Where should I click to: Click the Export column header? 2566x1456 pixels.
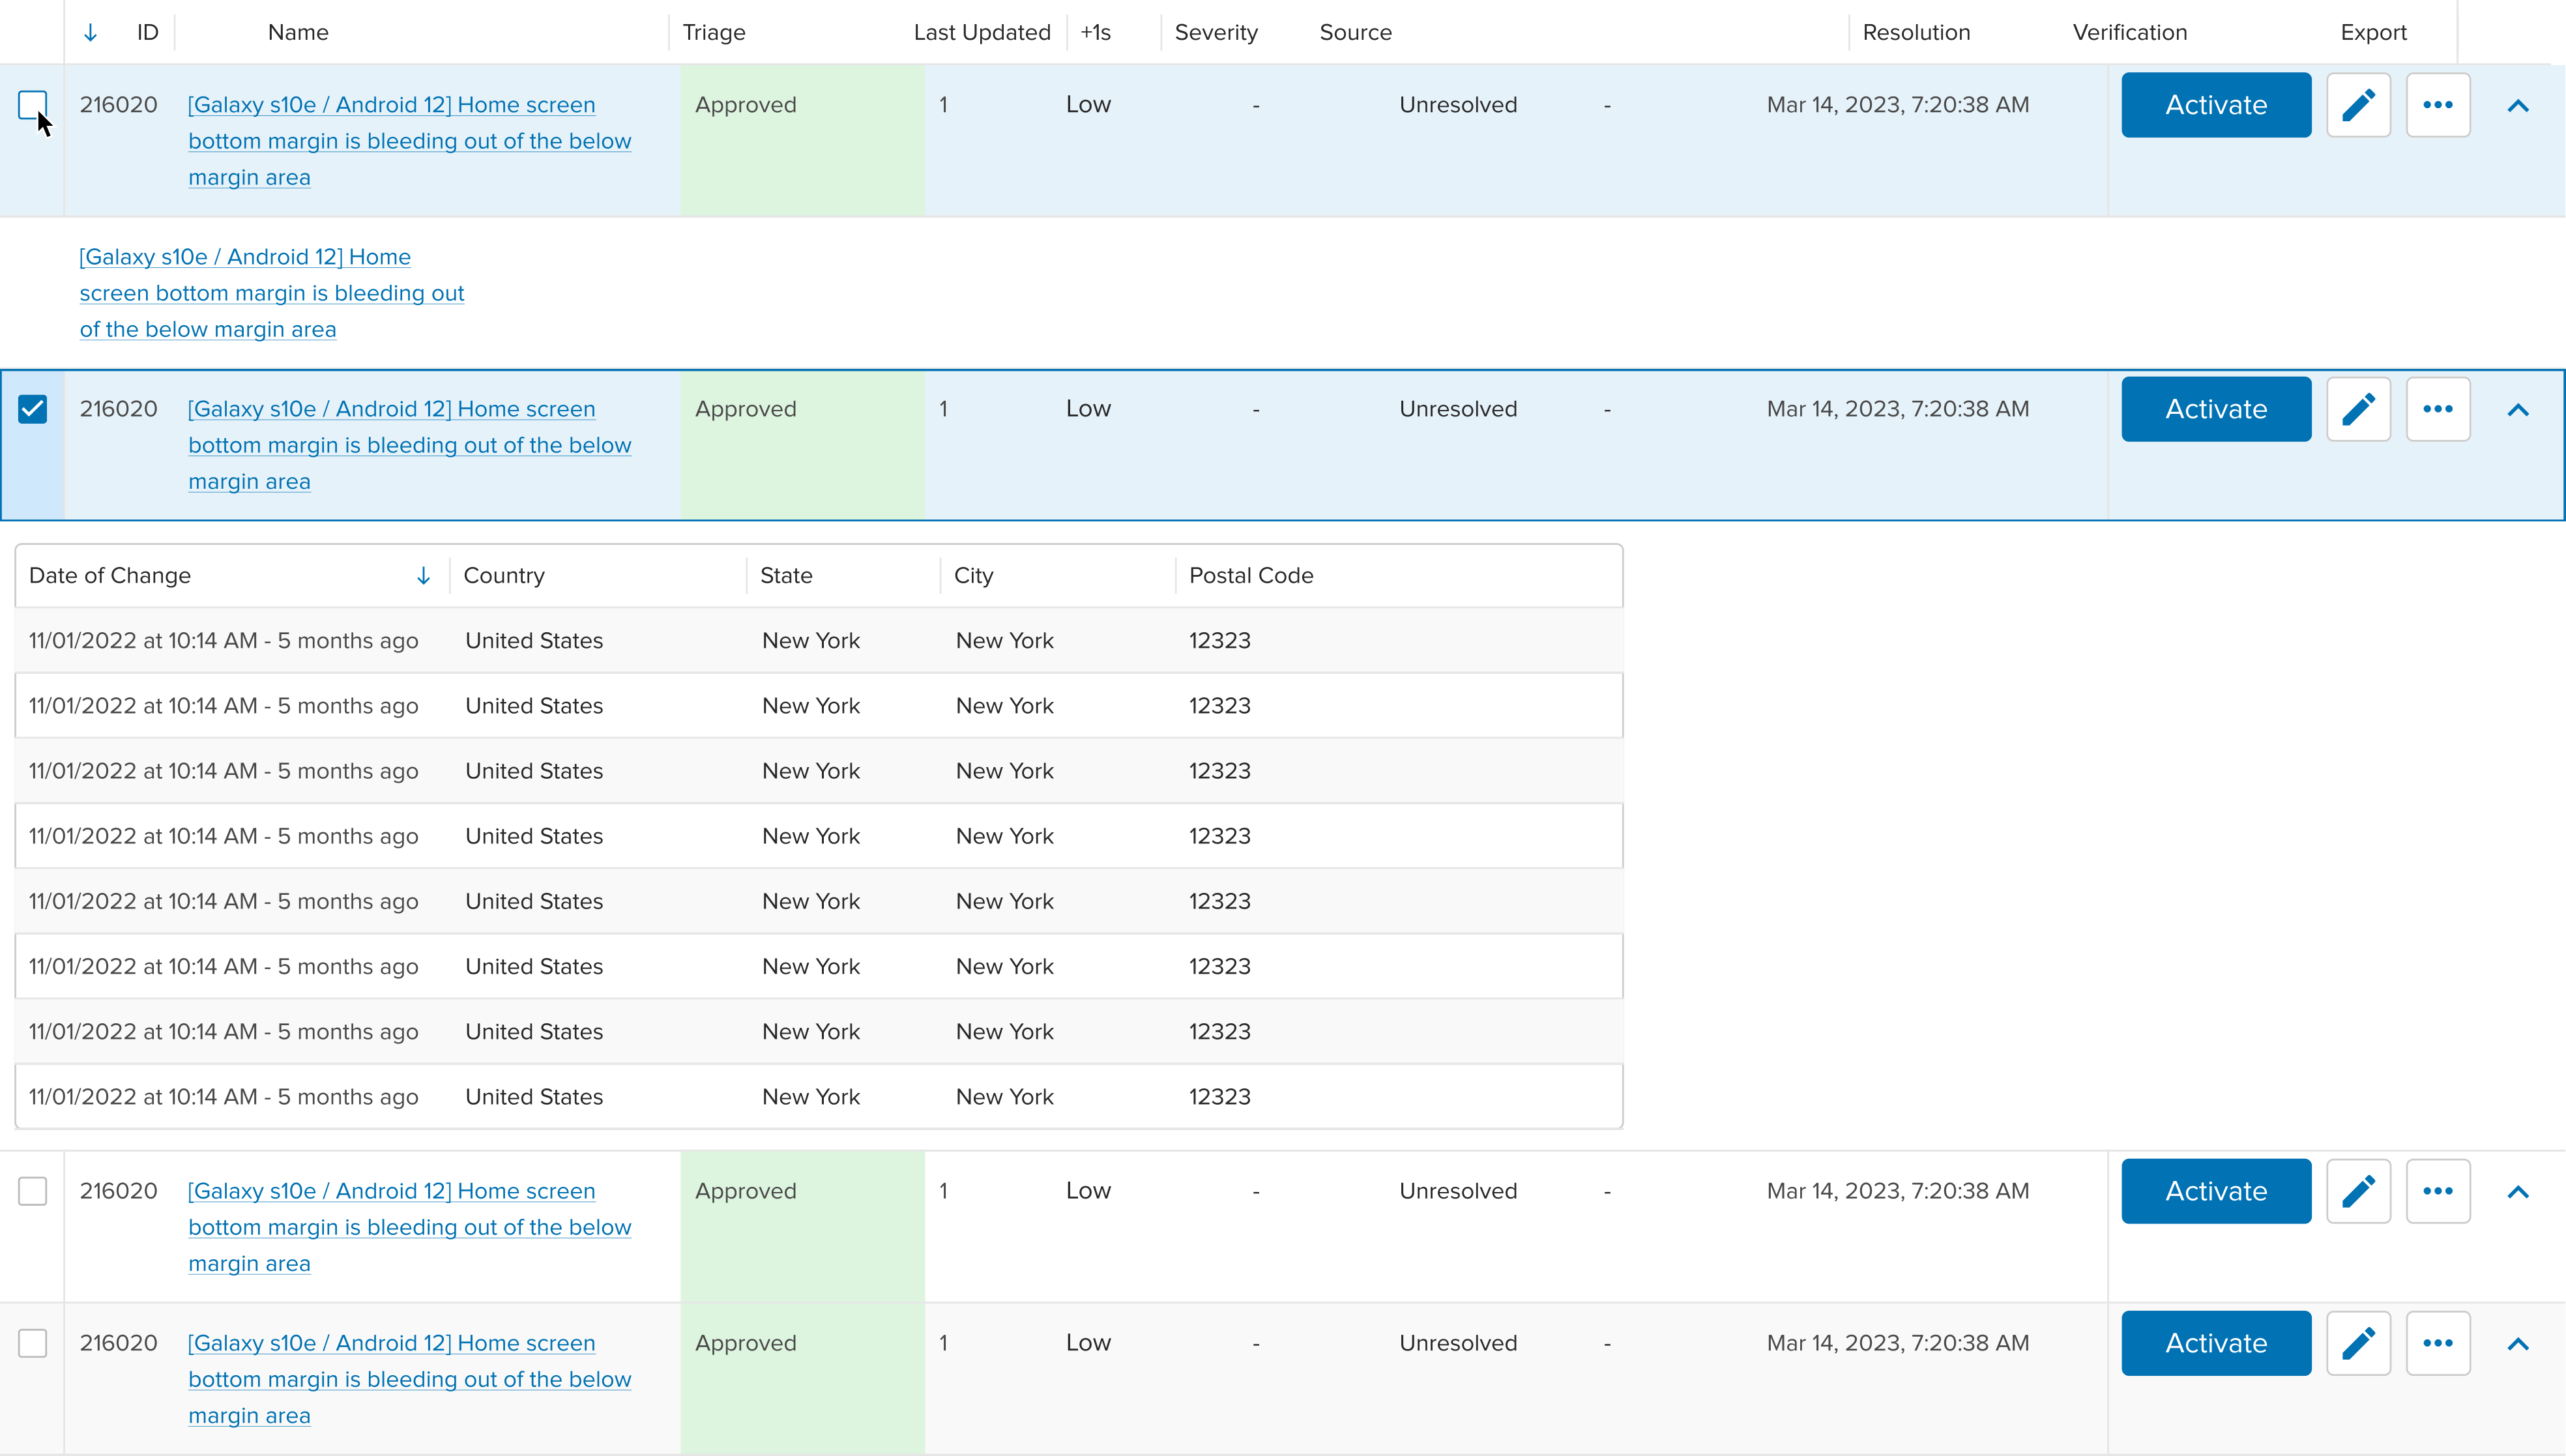click(x=2373, y=33)
